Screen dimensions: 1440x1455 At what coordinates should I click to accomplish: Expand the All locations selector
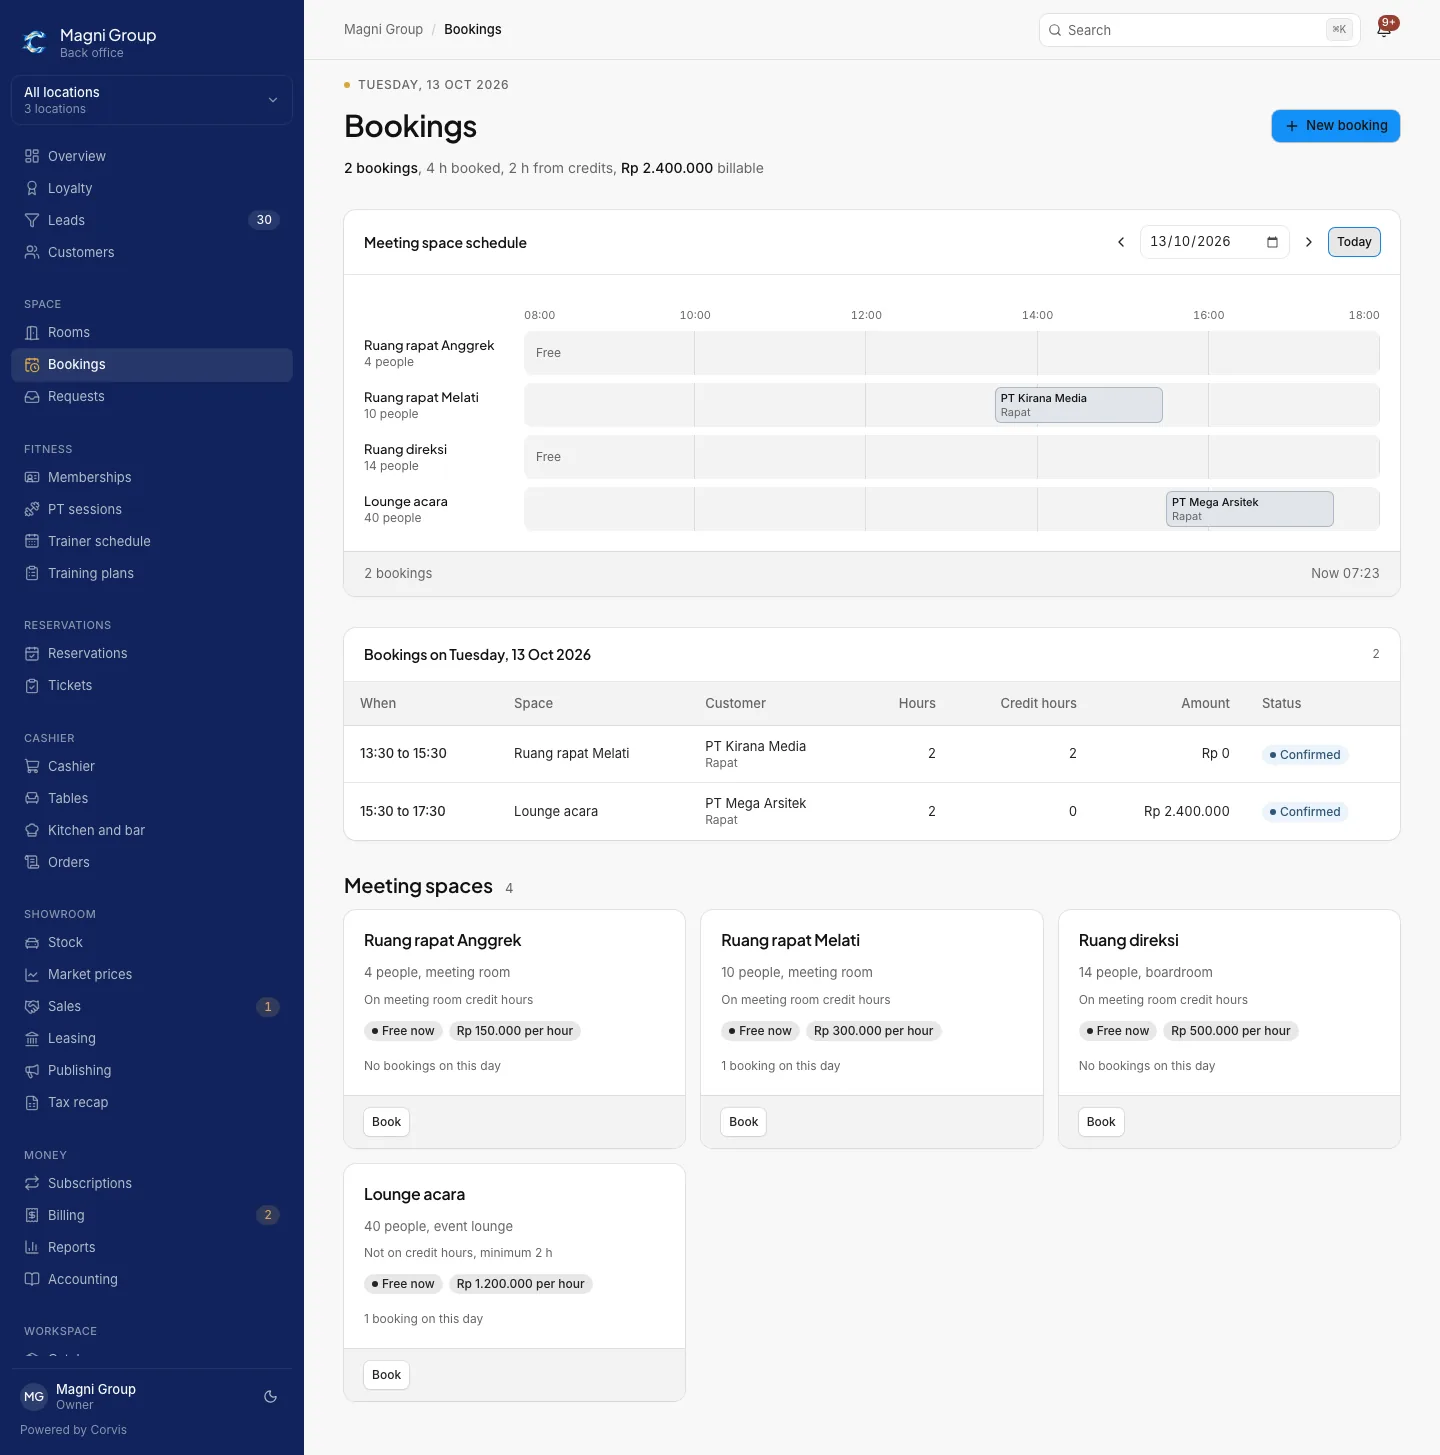(152, 100)
